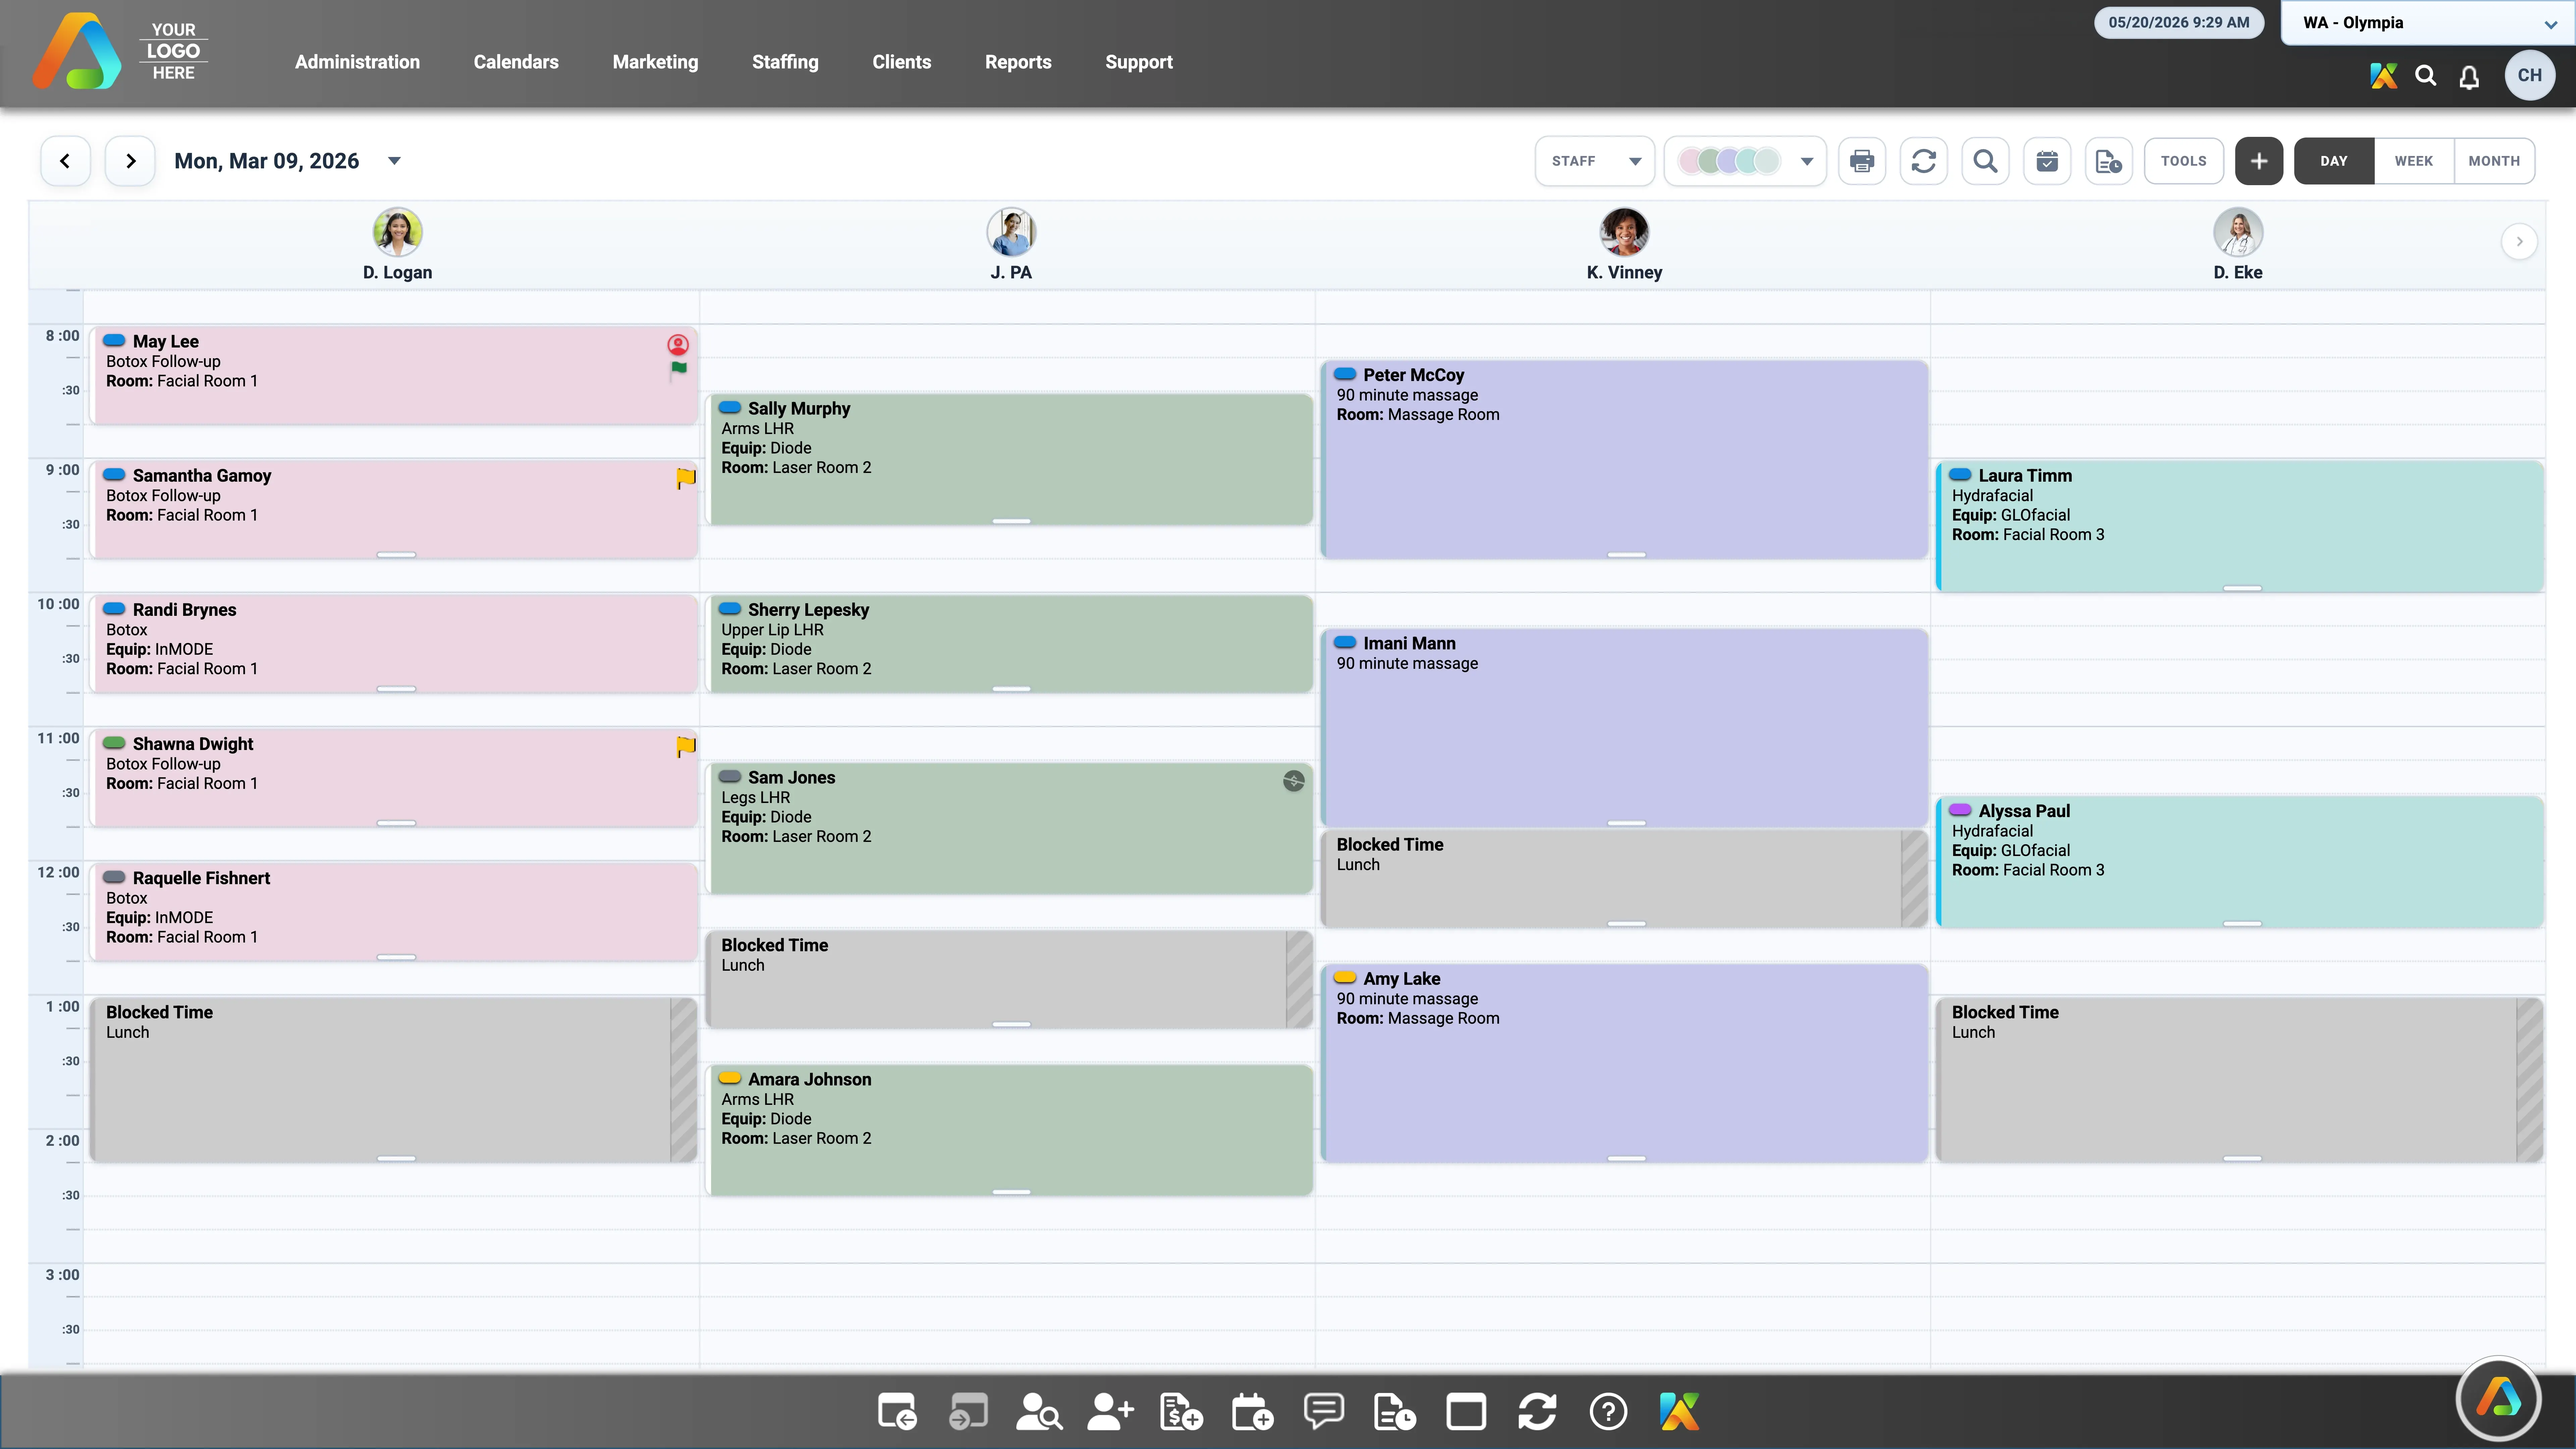Open client search in bottom bar
This screenshot has height=1449, width=2576.
tap(1039, 1412)
